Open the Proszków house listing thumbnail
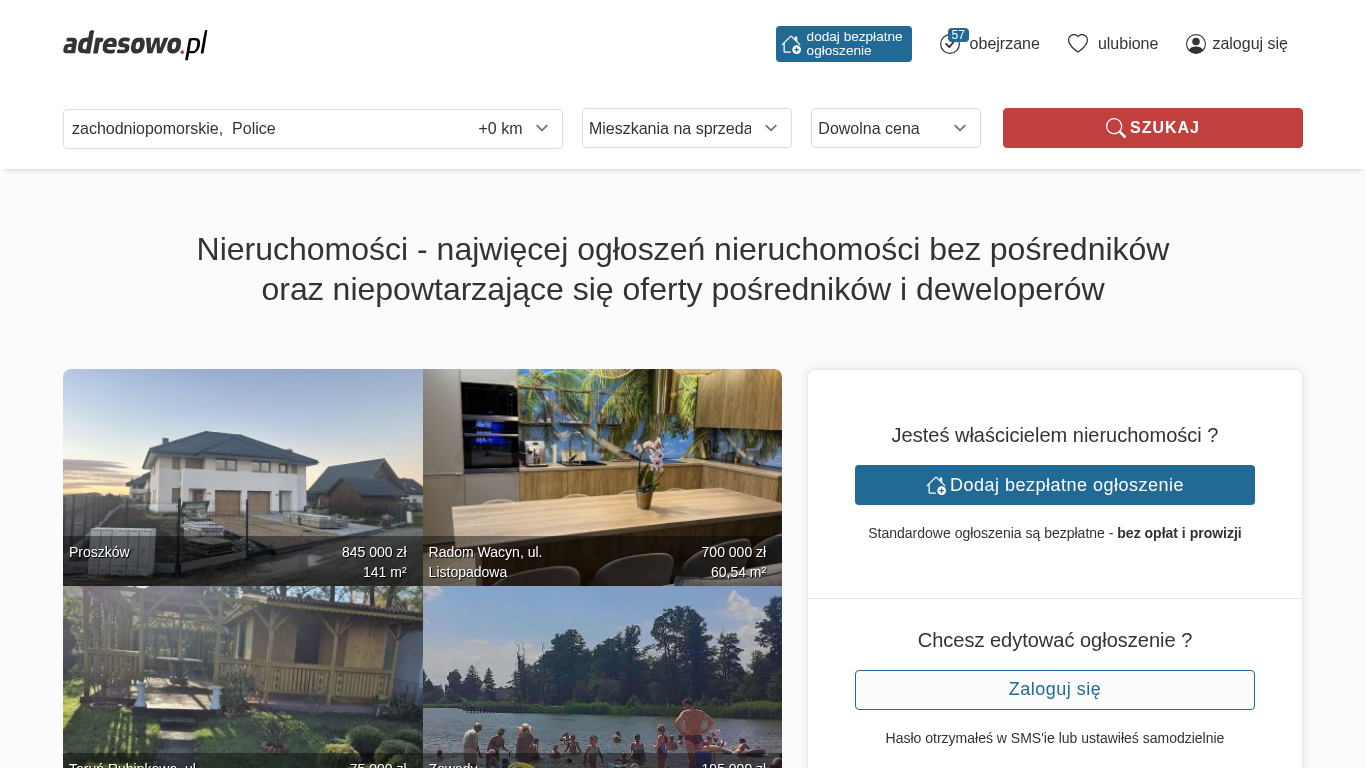Screen dimensions: 1366x768 tap(242, 470)
